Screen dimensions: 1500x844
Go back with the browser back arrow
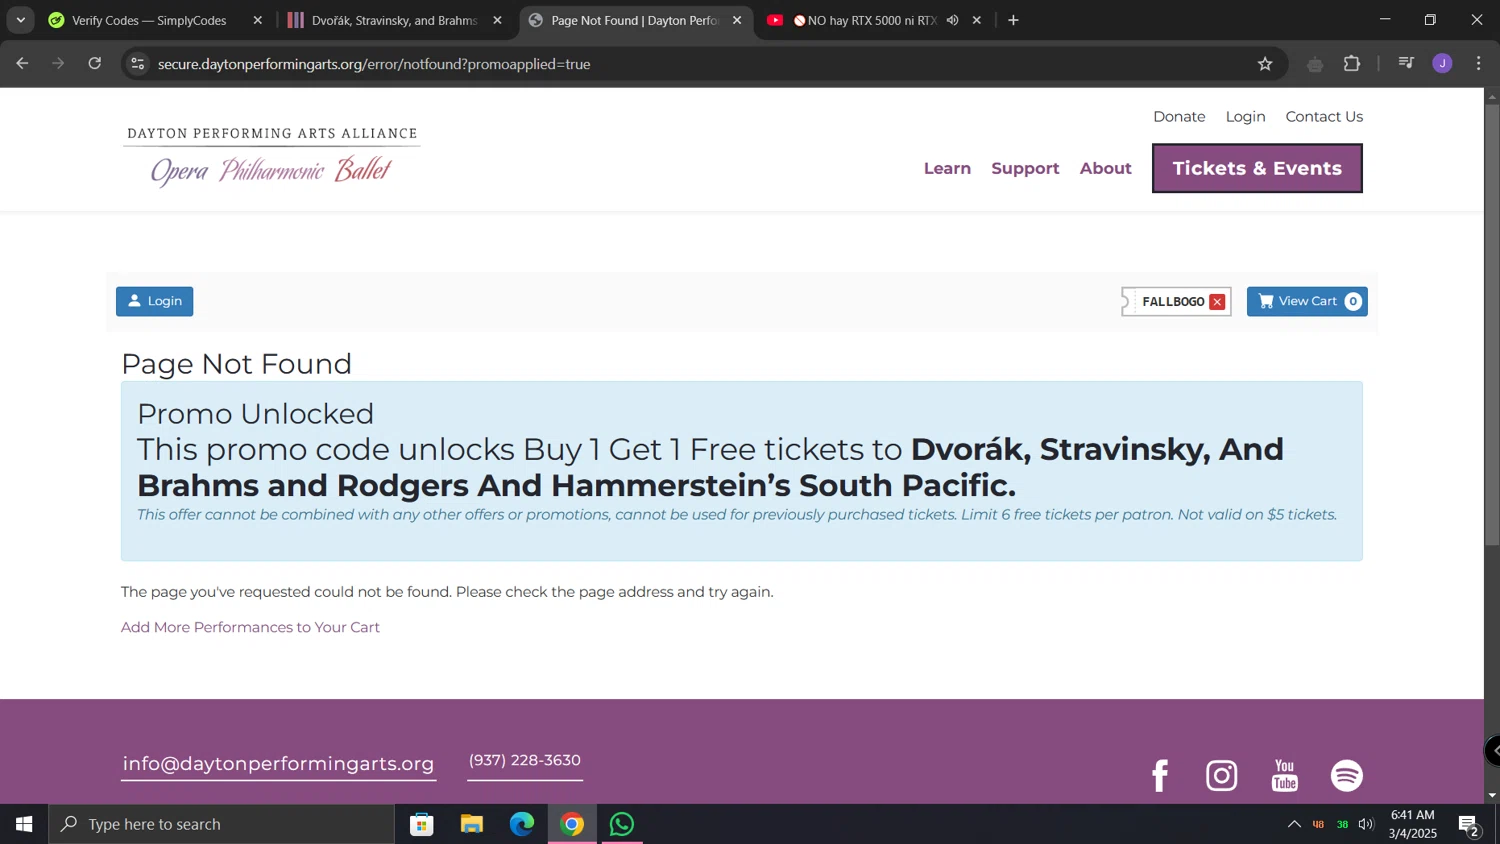(22, 64)
